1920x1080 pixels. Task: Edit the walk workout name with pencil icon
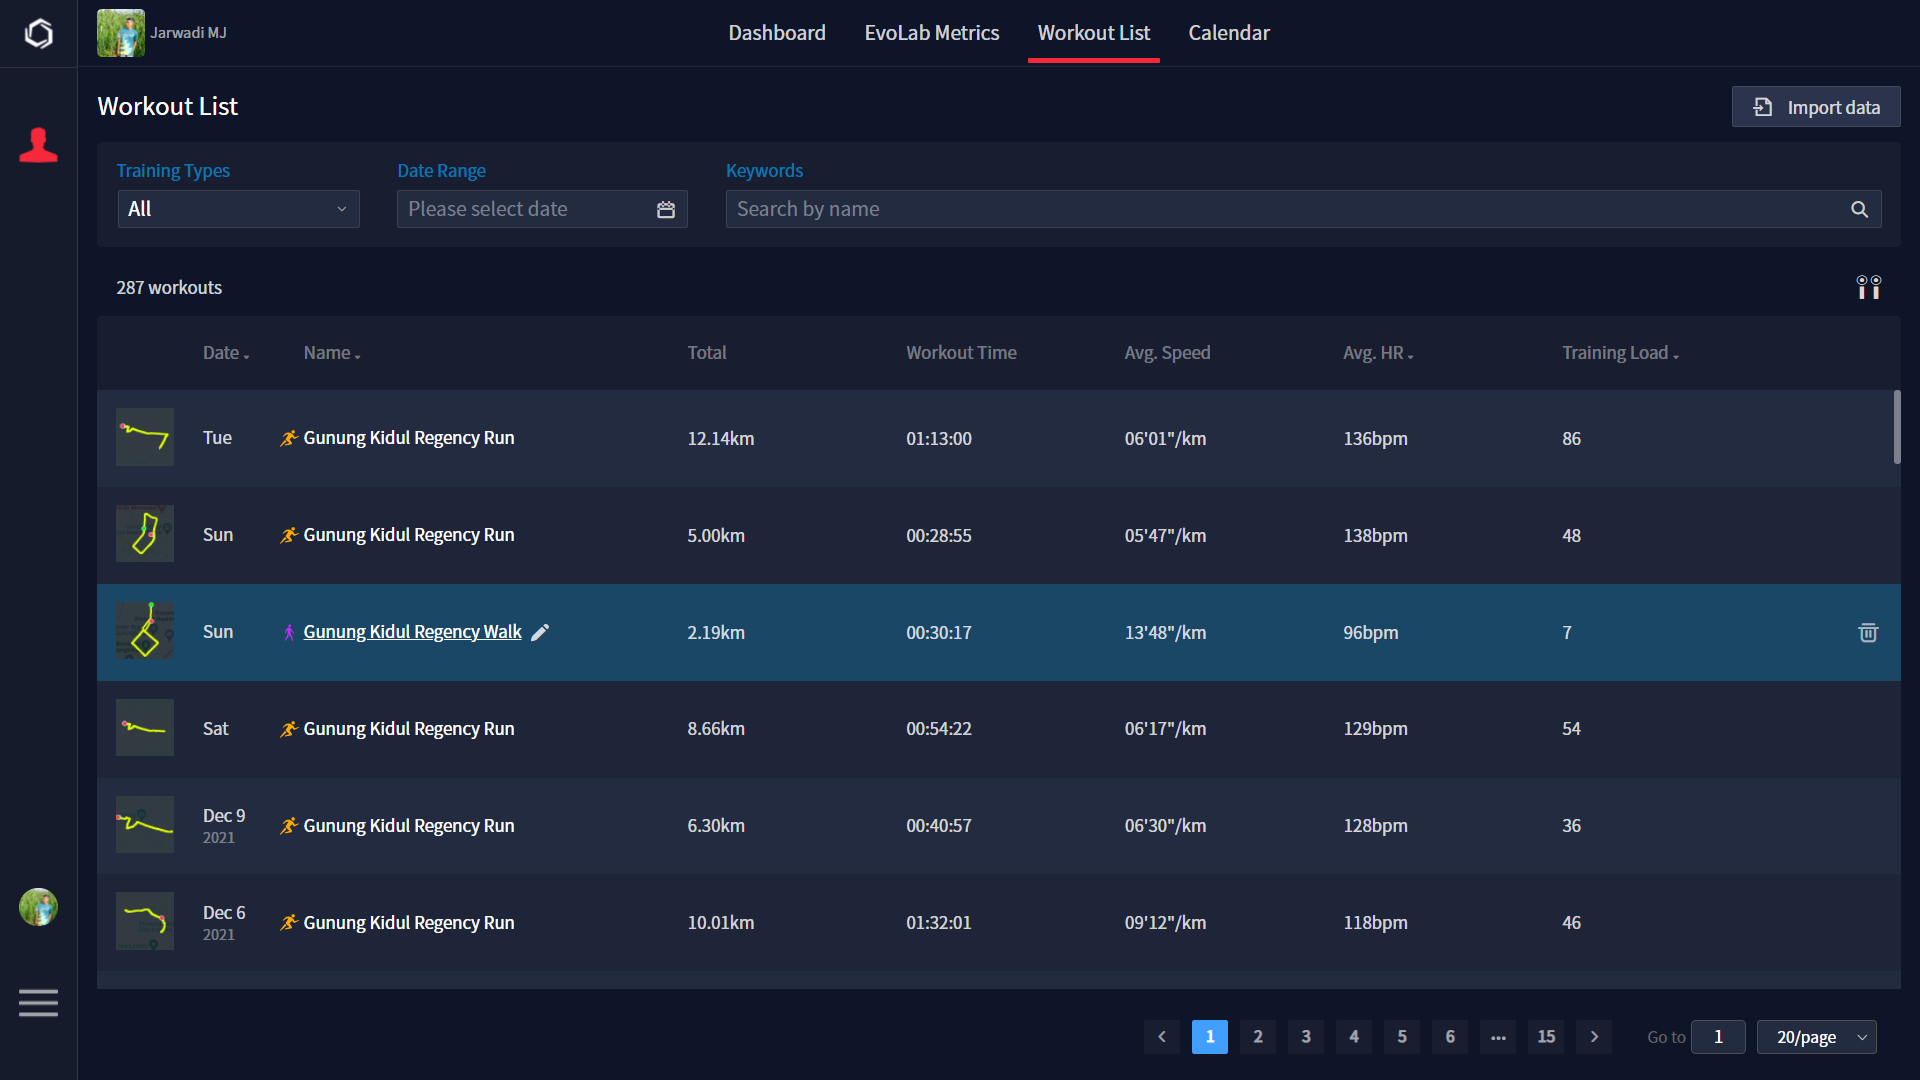(x=540, y=633)
